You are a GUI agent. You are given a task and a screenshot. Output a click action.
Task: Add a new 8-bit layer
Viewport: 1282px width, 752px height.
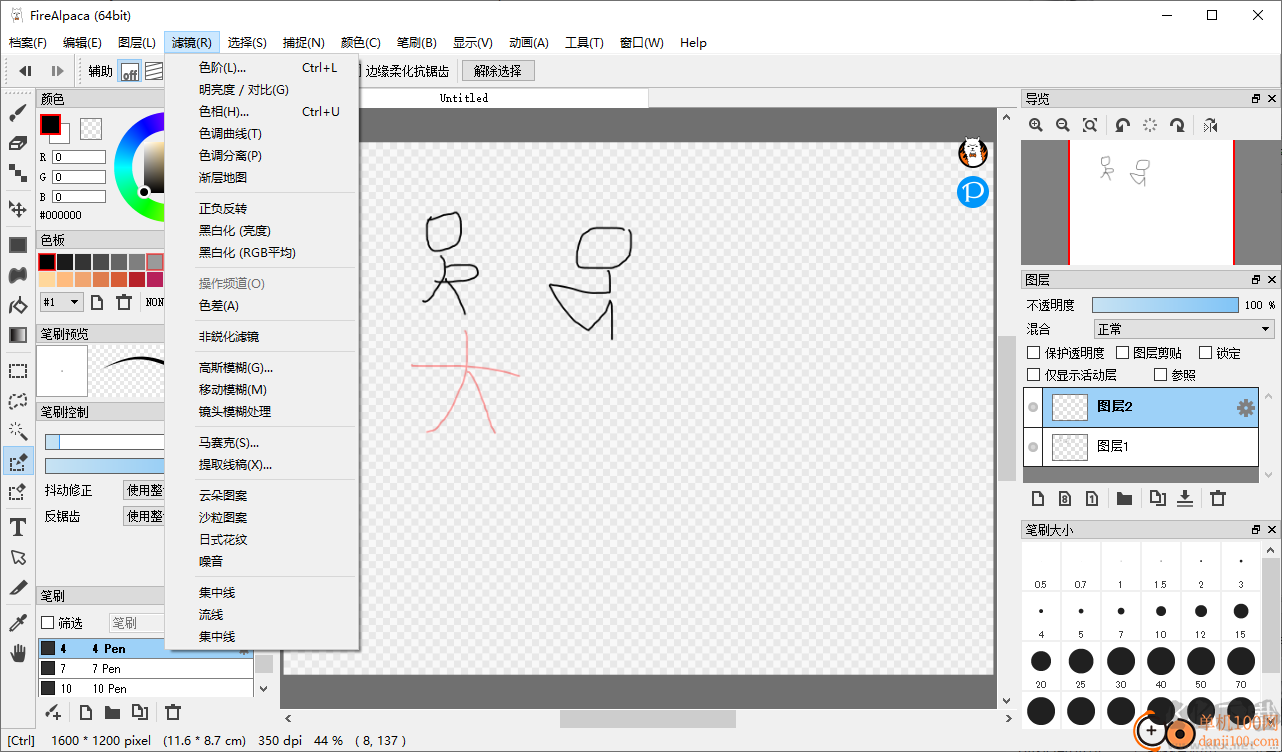pyautogui.click(x=1065, y=498)
